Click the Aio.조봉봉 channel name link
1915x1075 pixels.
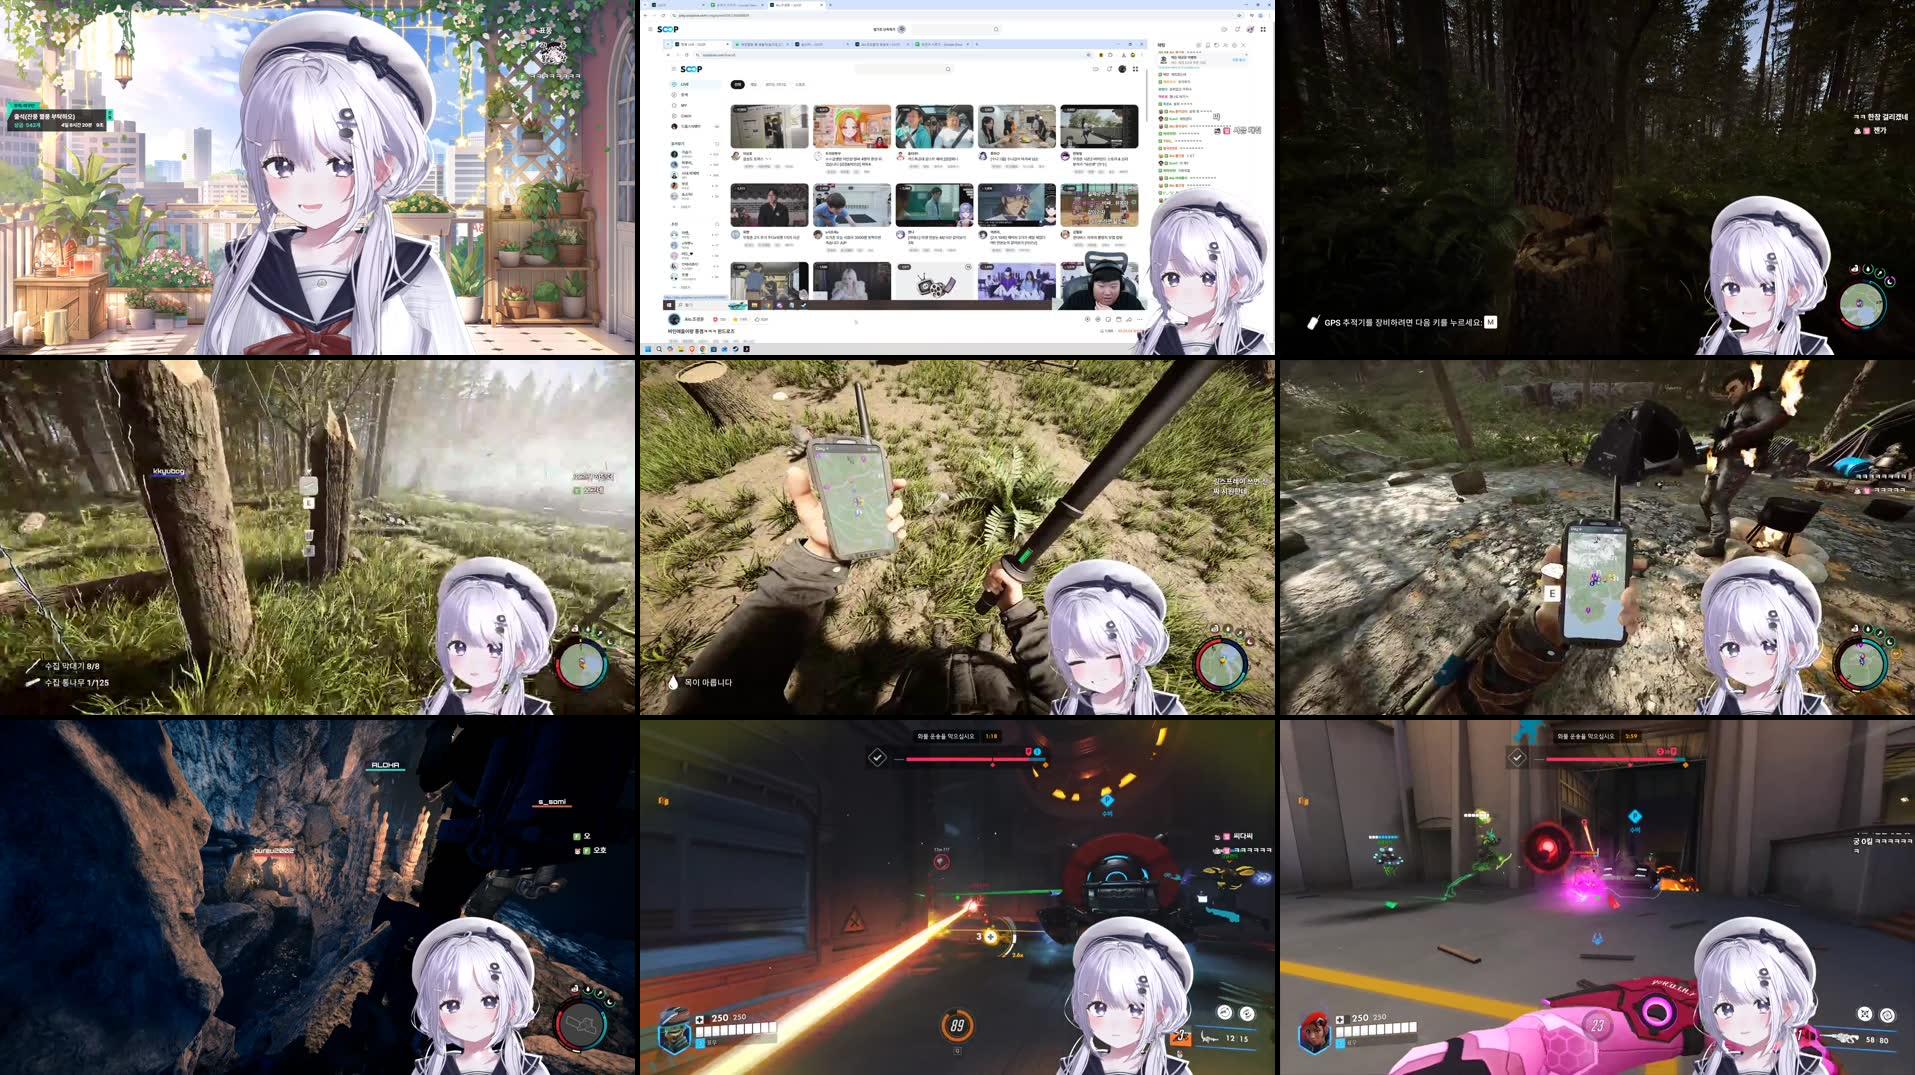[x=694, y=319]
